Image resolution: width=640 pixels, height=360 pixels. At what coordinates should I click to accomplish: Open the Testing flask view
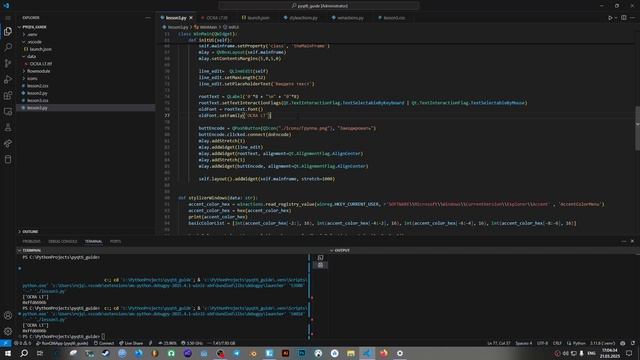point(8,127)
